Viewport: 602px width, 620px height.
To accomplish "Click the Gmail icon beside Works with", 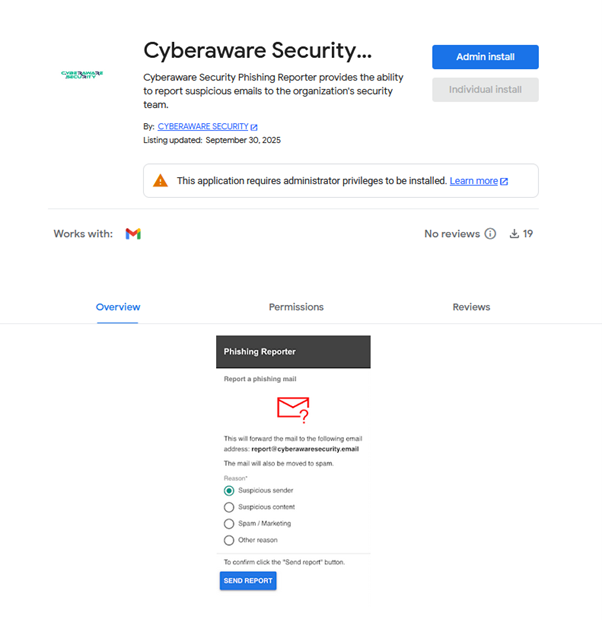I will pos(133,234).
